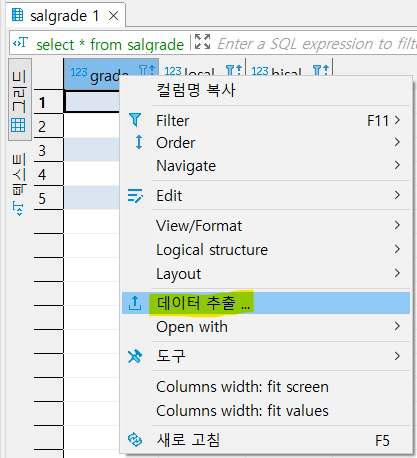Switch to the 그리드 view side tab

tap(19, 99)
